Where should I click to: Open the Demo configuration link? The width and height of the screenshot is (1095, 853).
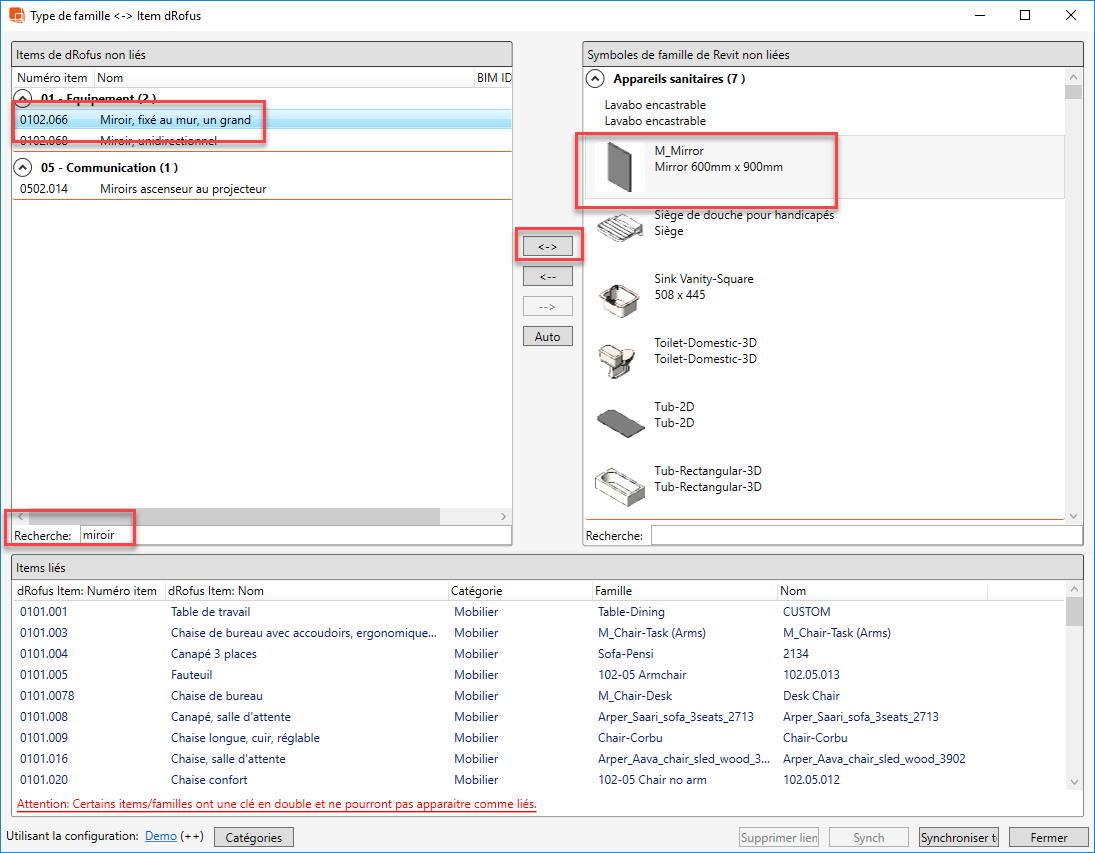[161, 836]
